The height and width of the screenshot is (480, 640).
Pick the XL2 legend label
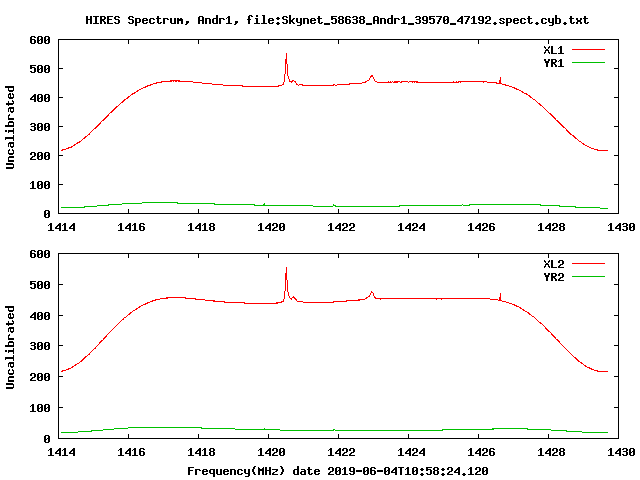pos(554,264)
